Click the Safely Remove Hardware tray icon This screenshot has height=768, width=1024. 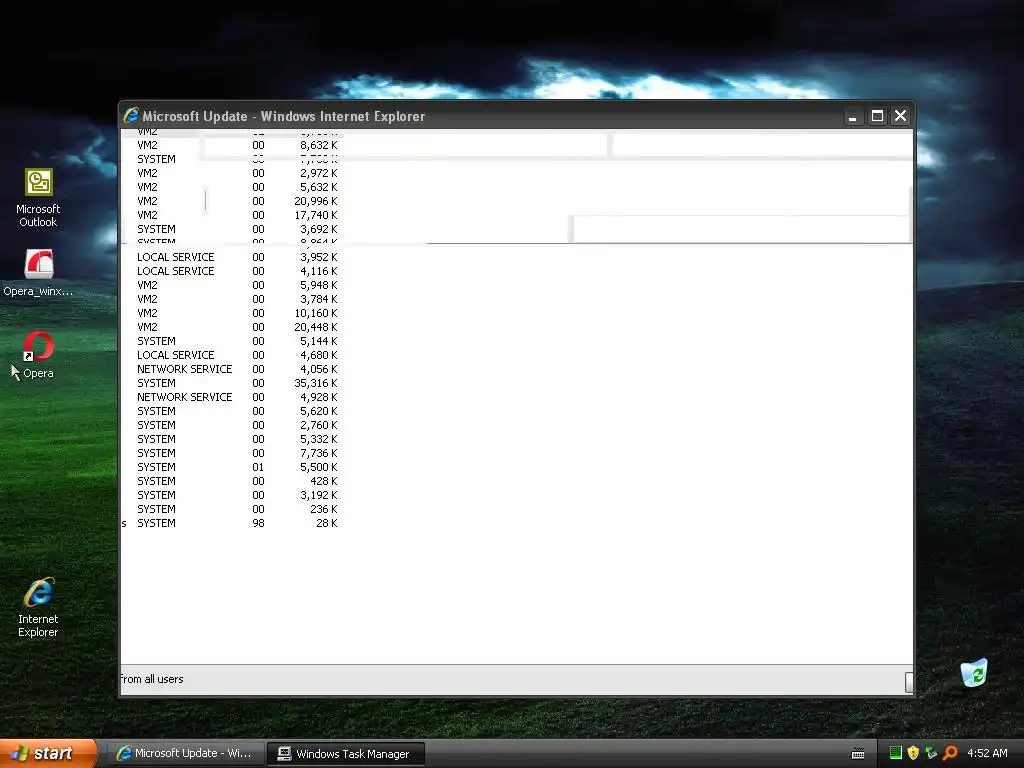click(x=931, y=753)
